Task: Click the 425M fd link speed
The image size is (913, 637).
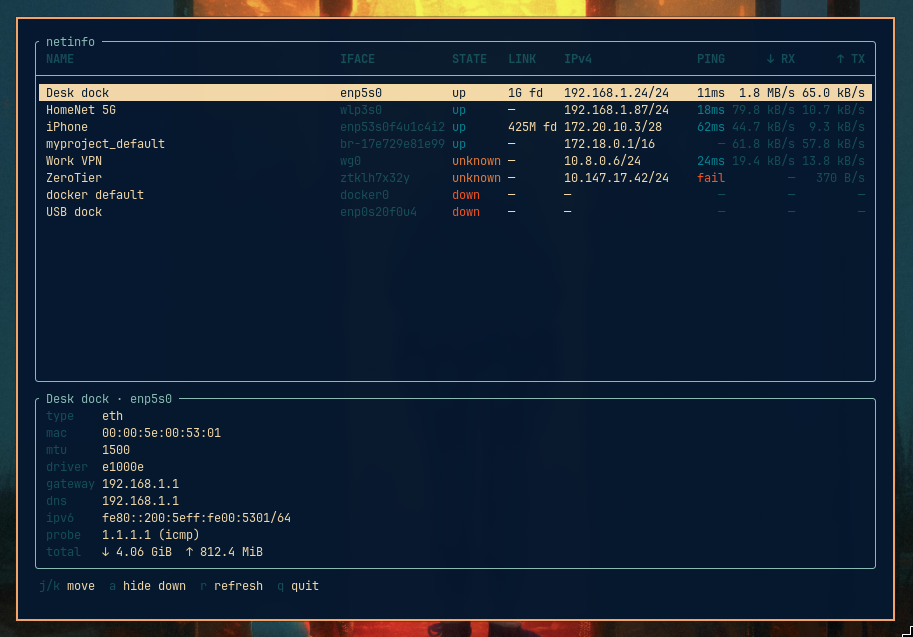Action: coord(532,126)
